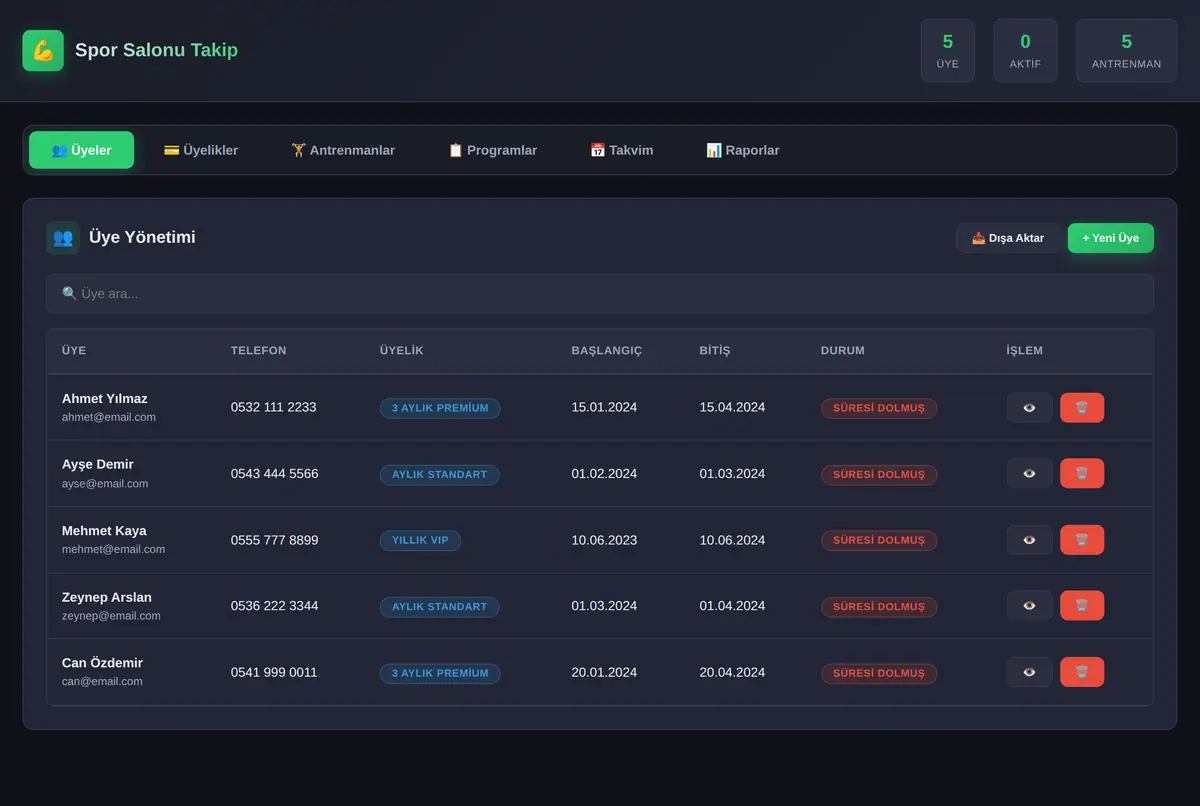Click the ÜYE count stat card

click(x=948, y=51)
